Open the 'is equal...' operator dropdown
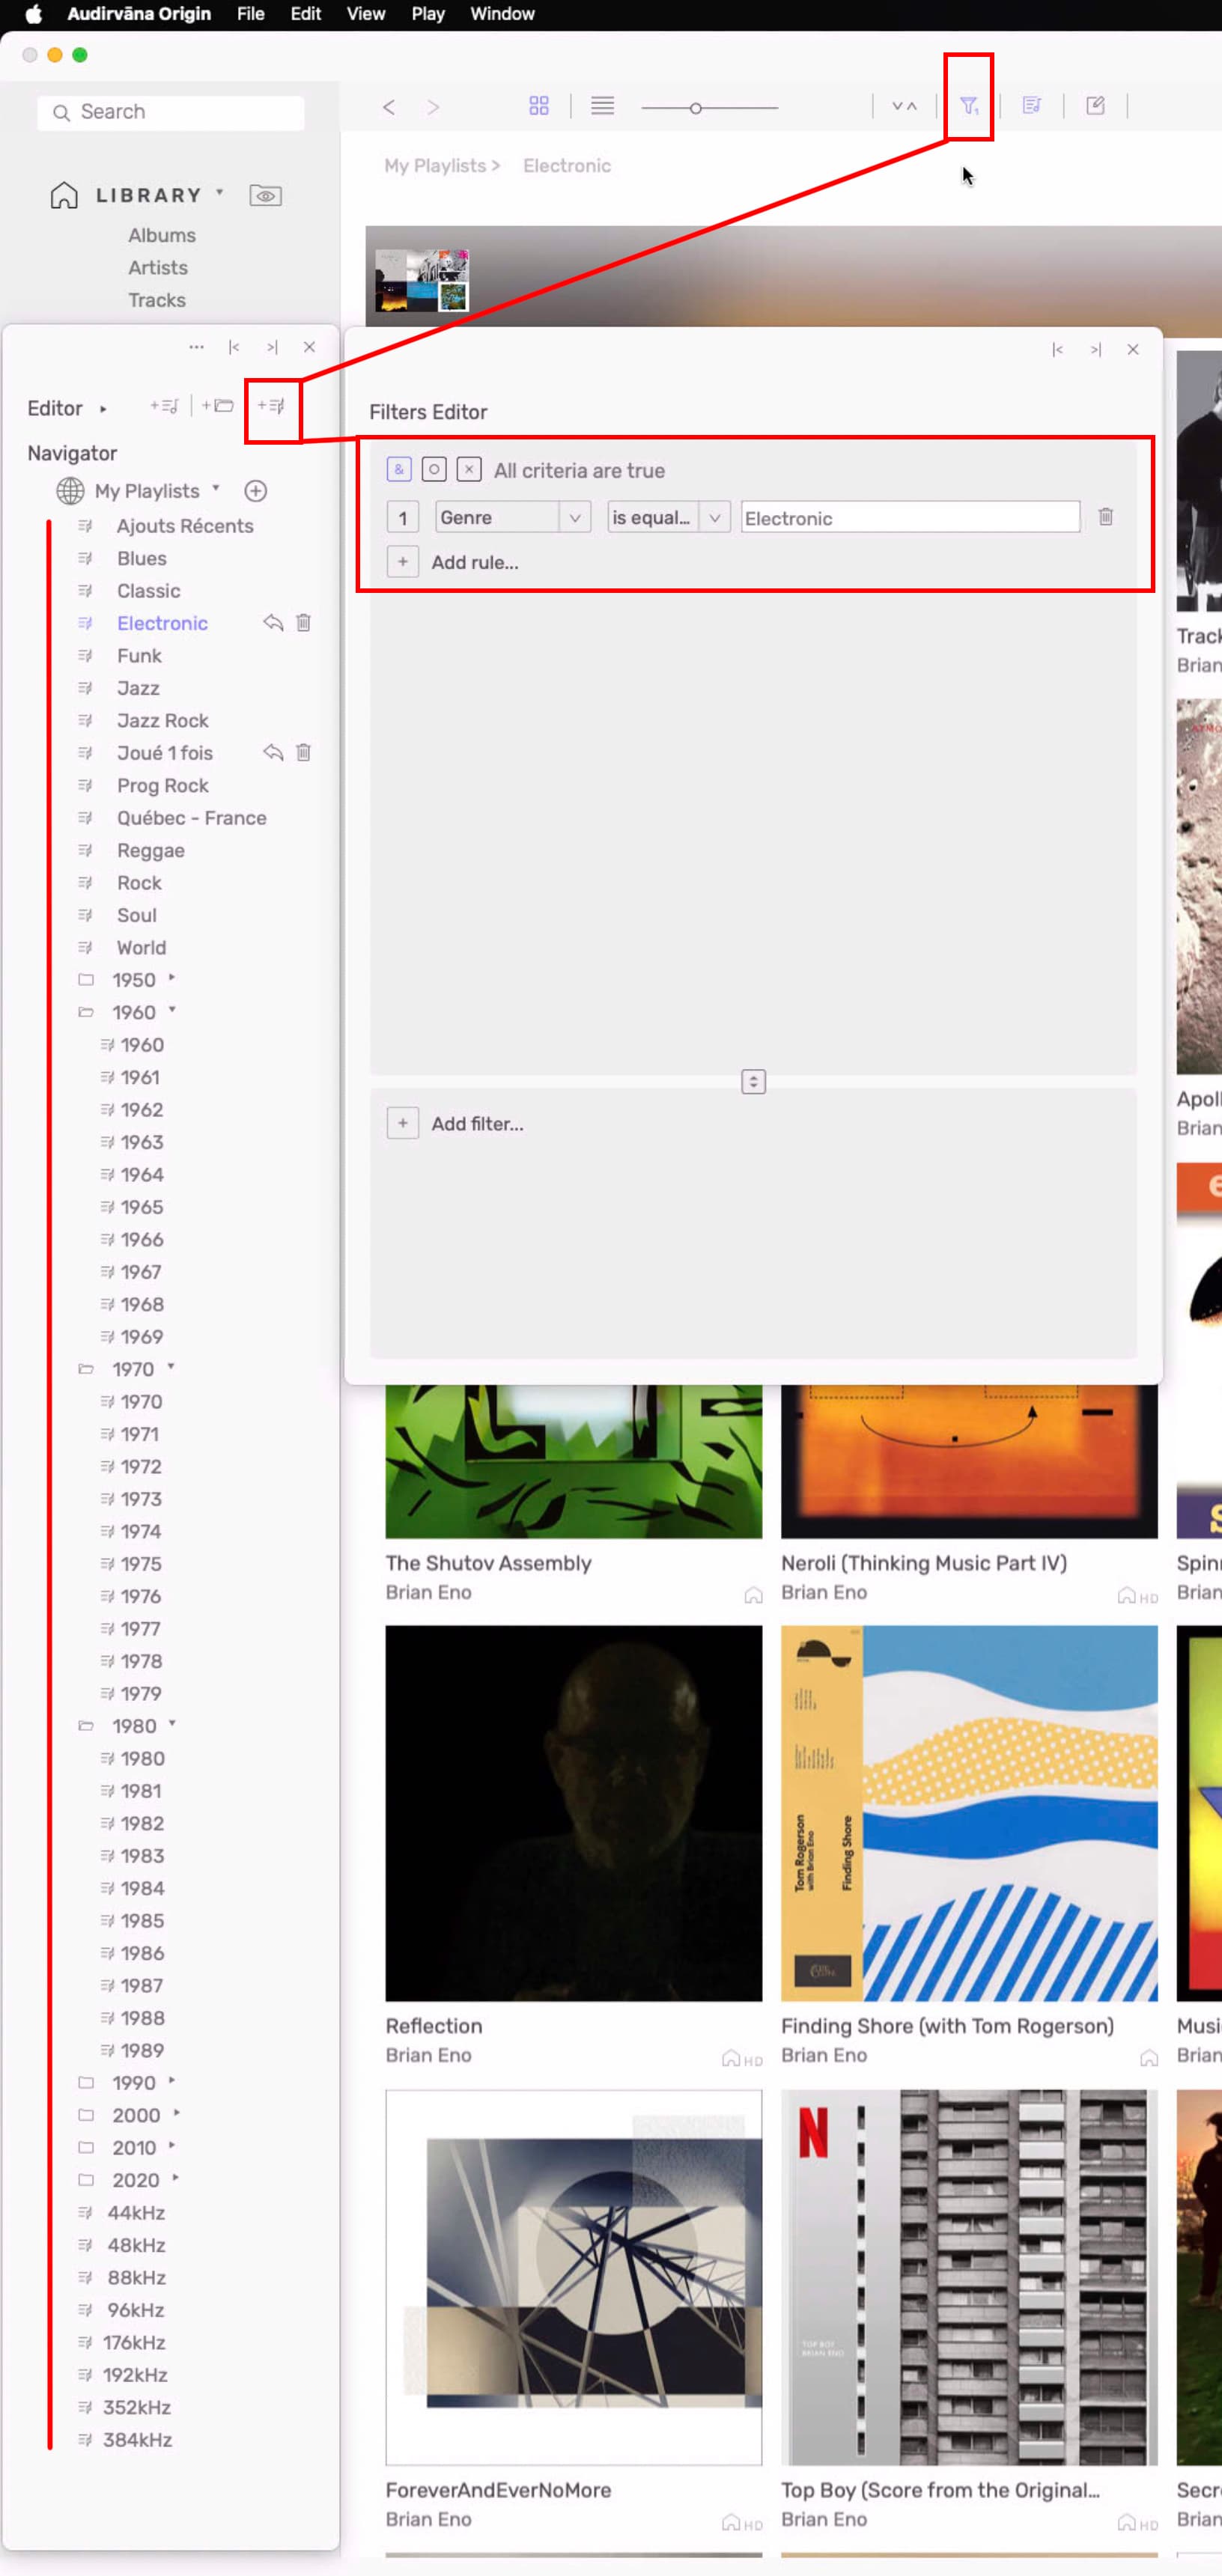Viewport: 1222px width, 2576px height. [x=669, y=517]
